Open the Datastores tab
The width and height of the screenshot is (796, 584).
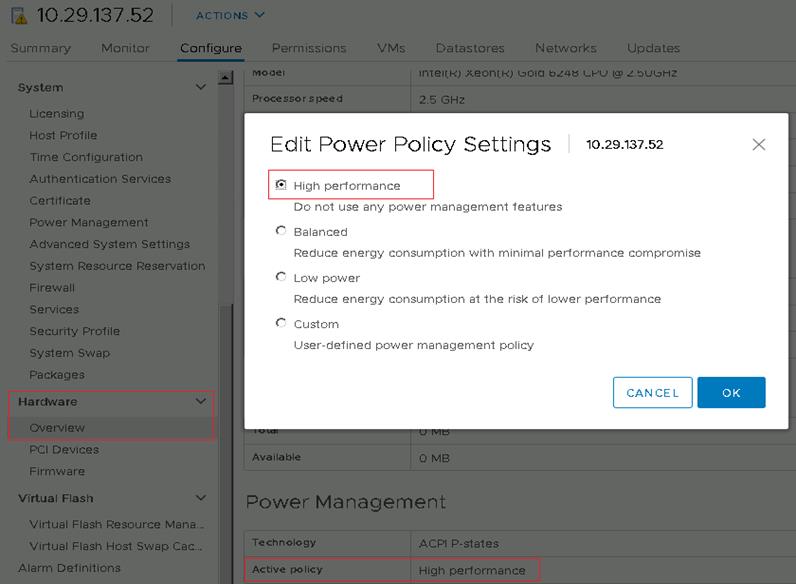(x=471, y=48)
